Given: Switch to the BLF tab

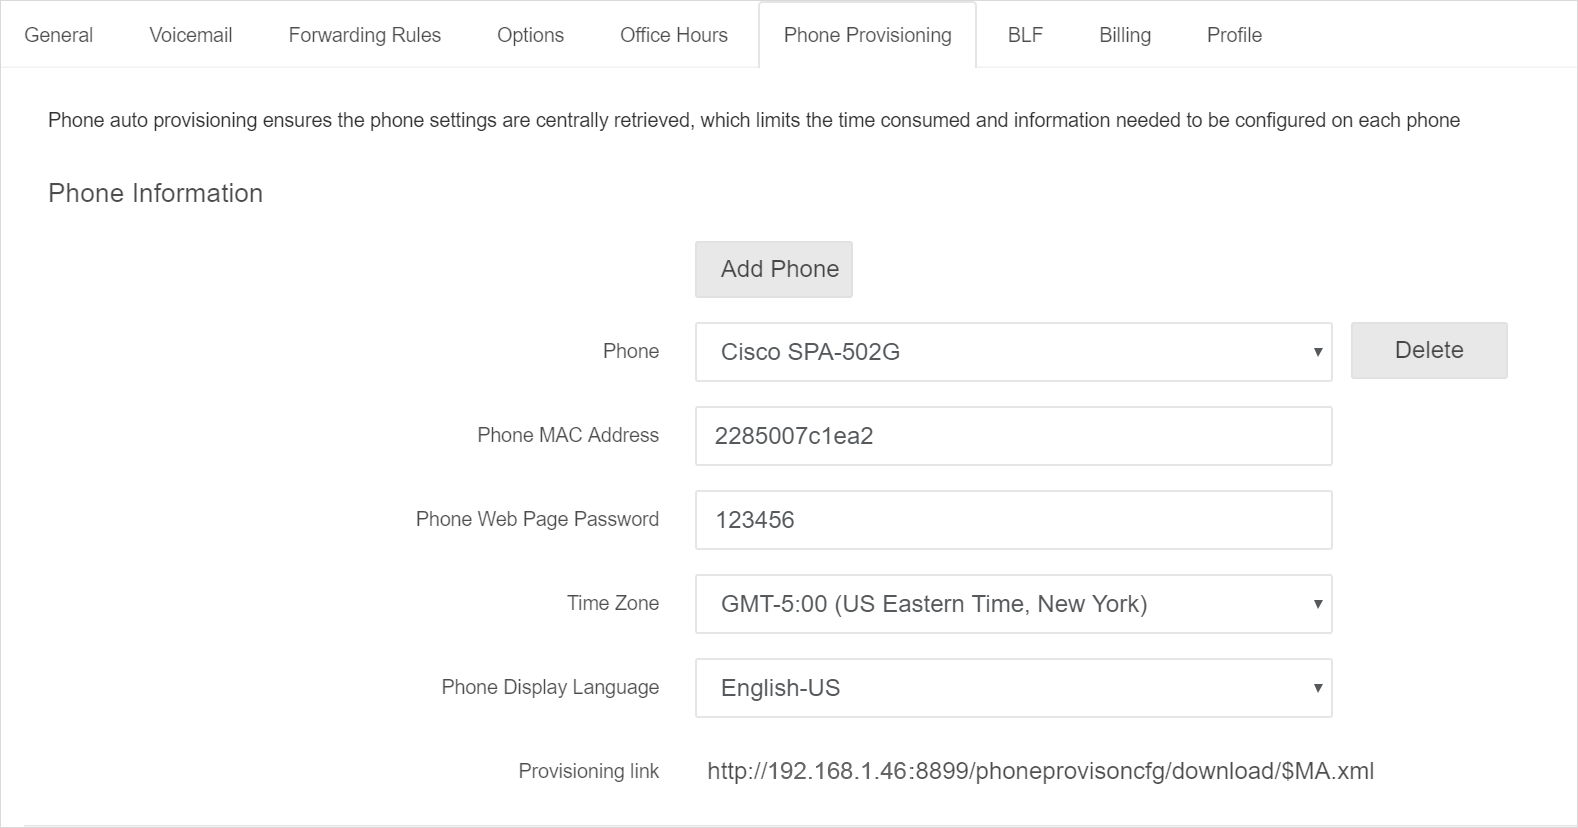Looking at the screenshot, I should pyautogui.click(x=1025, y=35).
